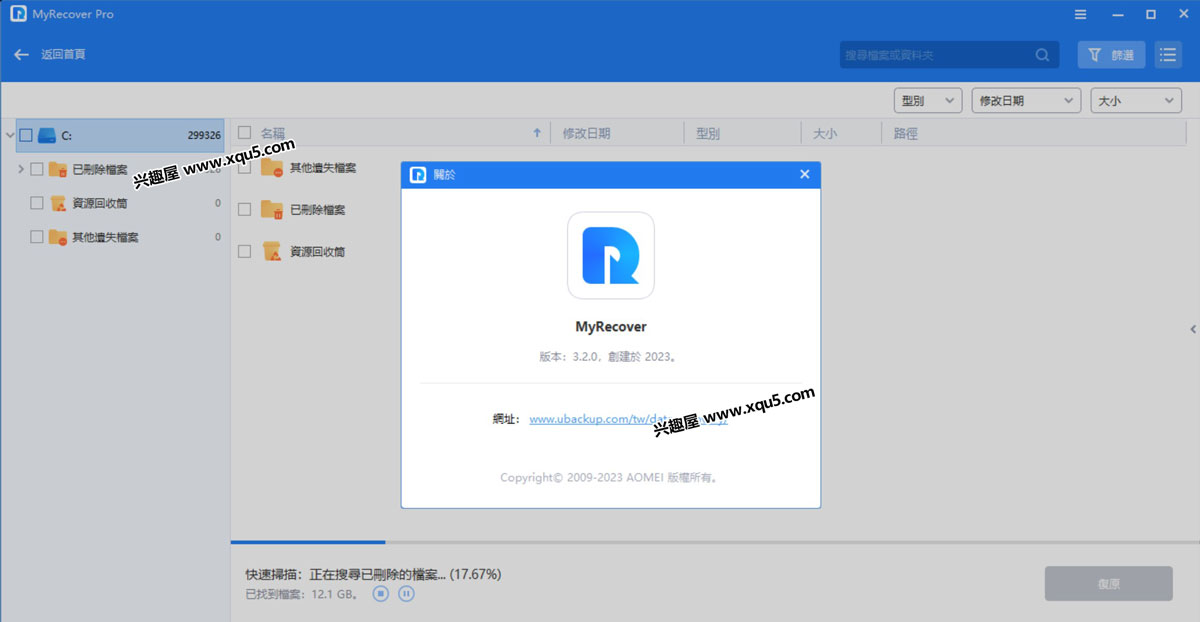Click the C: drive icon in sidebar

[x=47, y=135]
